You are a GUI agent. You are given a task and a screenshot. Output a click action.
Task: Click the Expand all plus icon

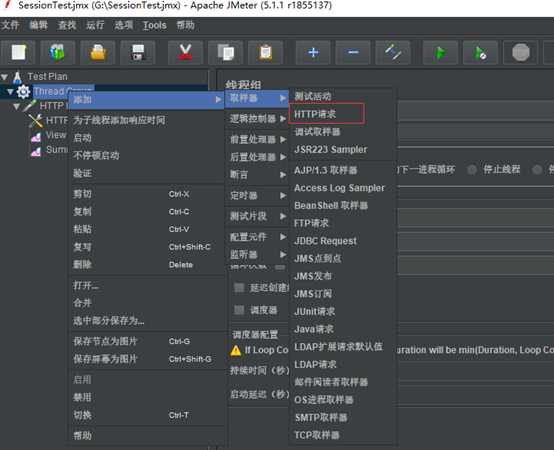[x=313, y=52]
